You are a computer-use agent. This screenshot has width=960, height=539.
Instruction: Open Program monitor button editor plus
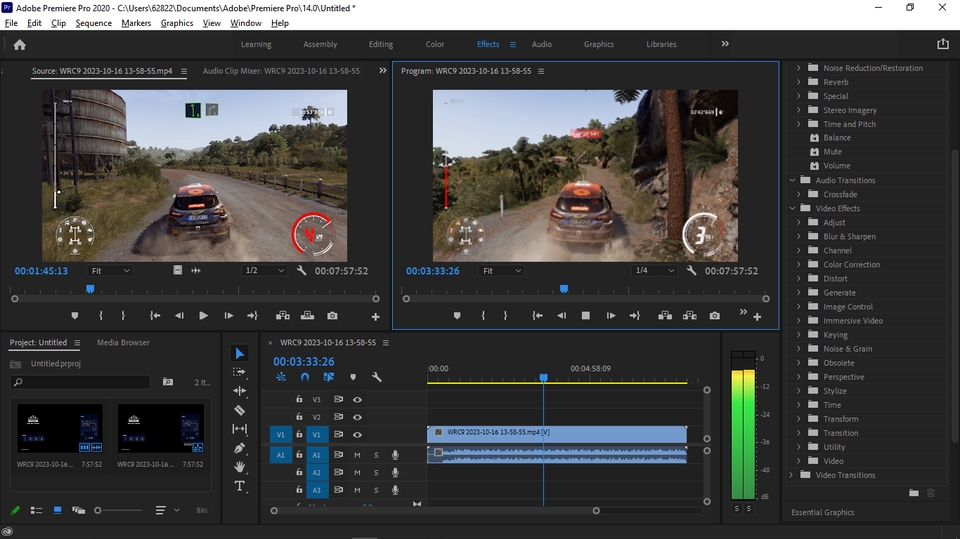coord(757,317)
